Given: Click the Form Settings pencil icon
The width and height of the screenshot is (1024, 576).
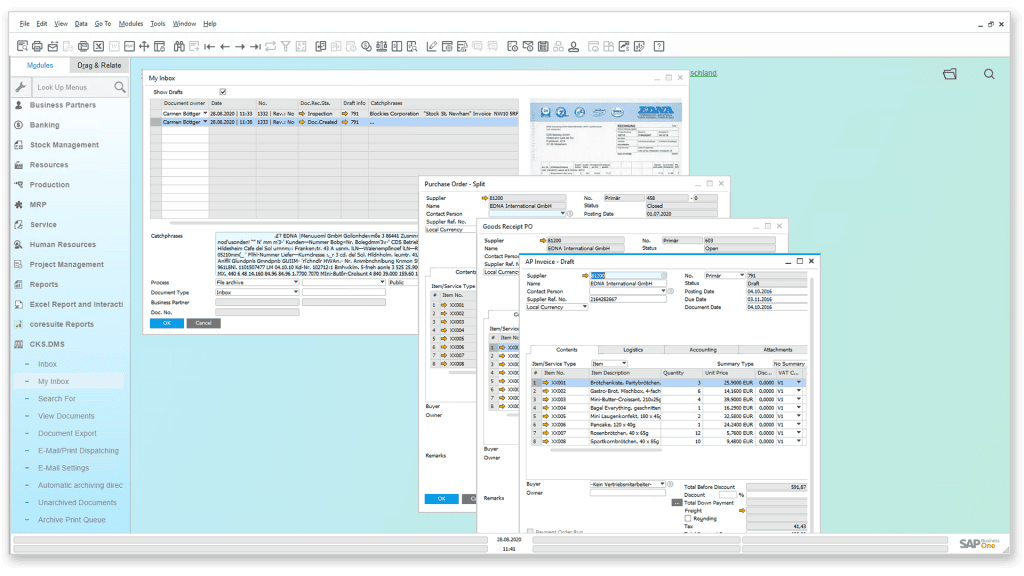Looking at the screenshot, I should pos(431,46).
